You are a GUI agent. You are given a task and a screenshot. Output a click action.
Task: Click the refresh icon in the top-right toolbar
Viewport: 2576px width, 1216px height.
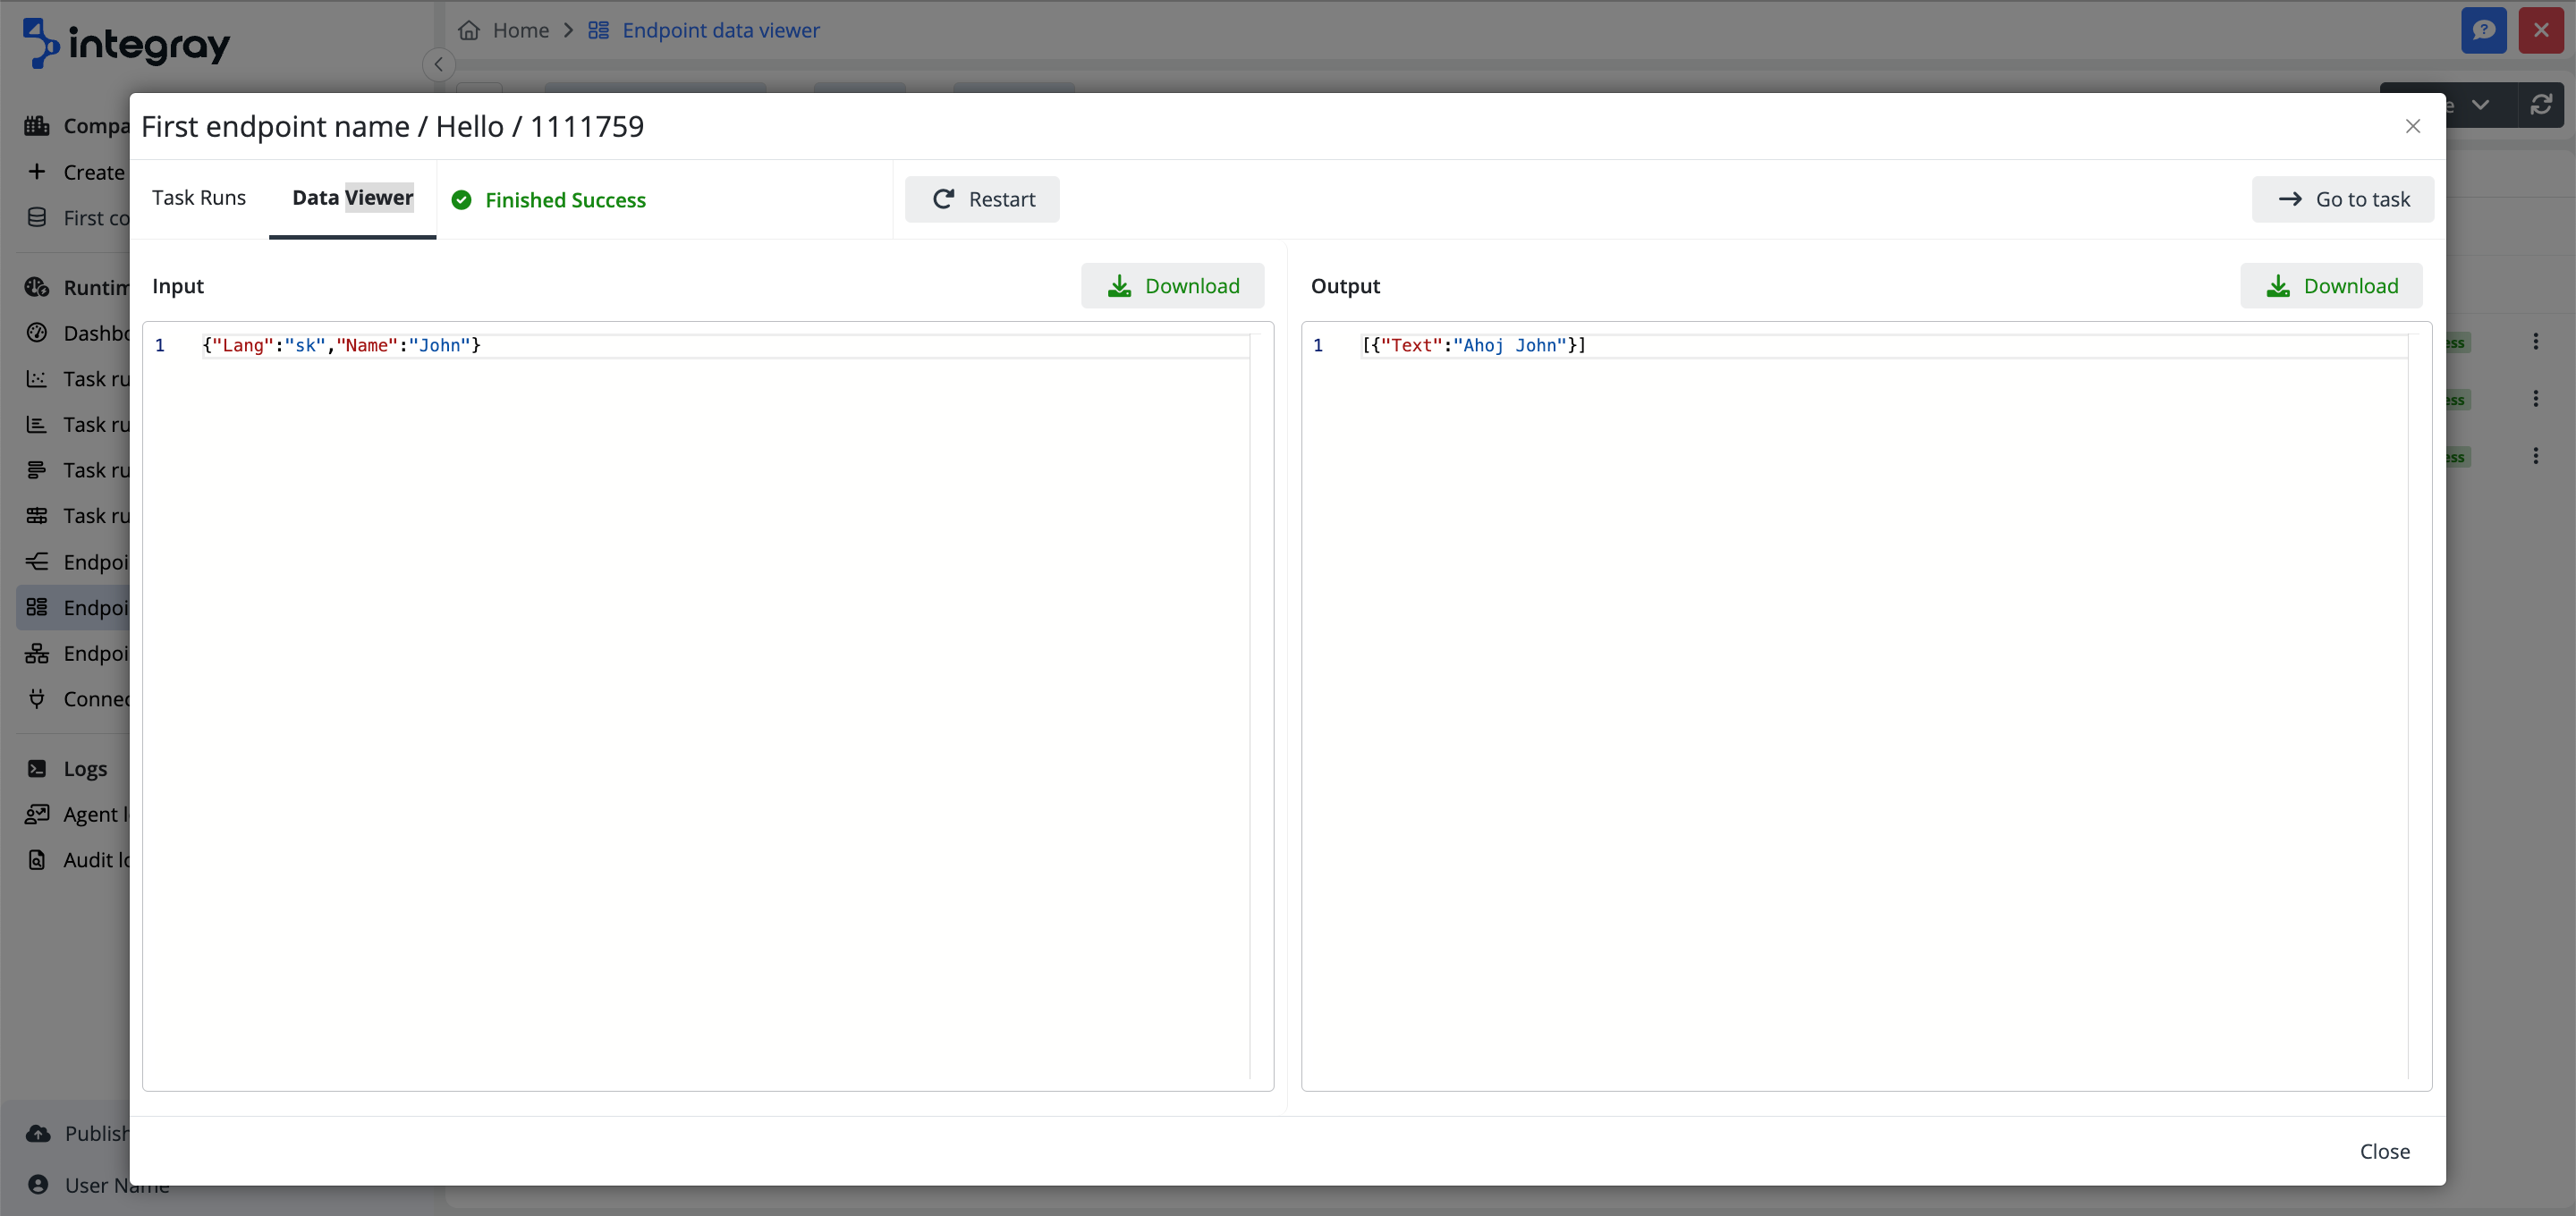(x=2543, y=104)
